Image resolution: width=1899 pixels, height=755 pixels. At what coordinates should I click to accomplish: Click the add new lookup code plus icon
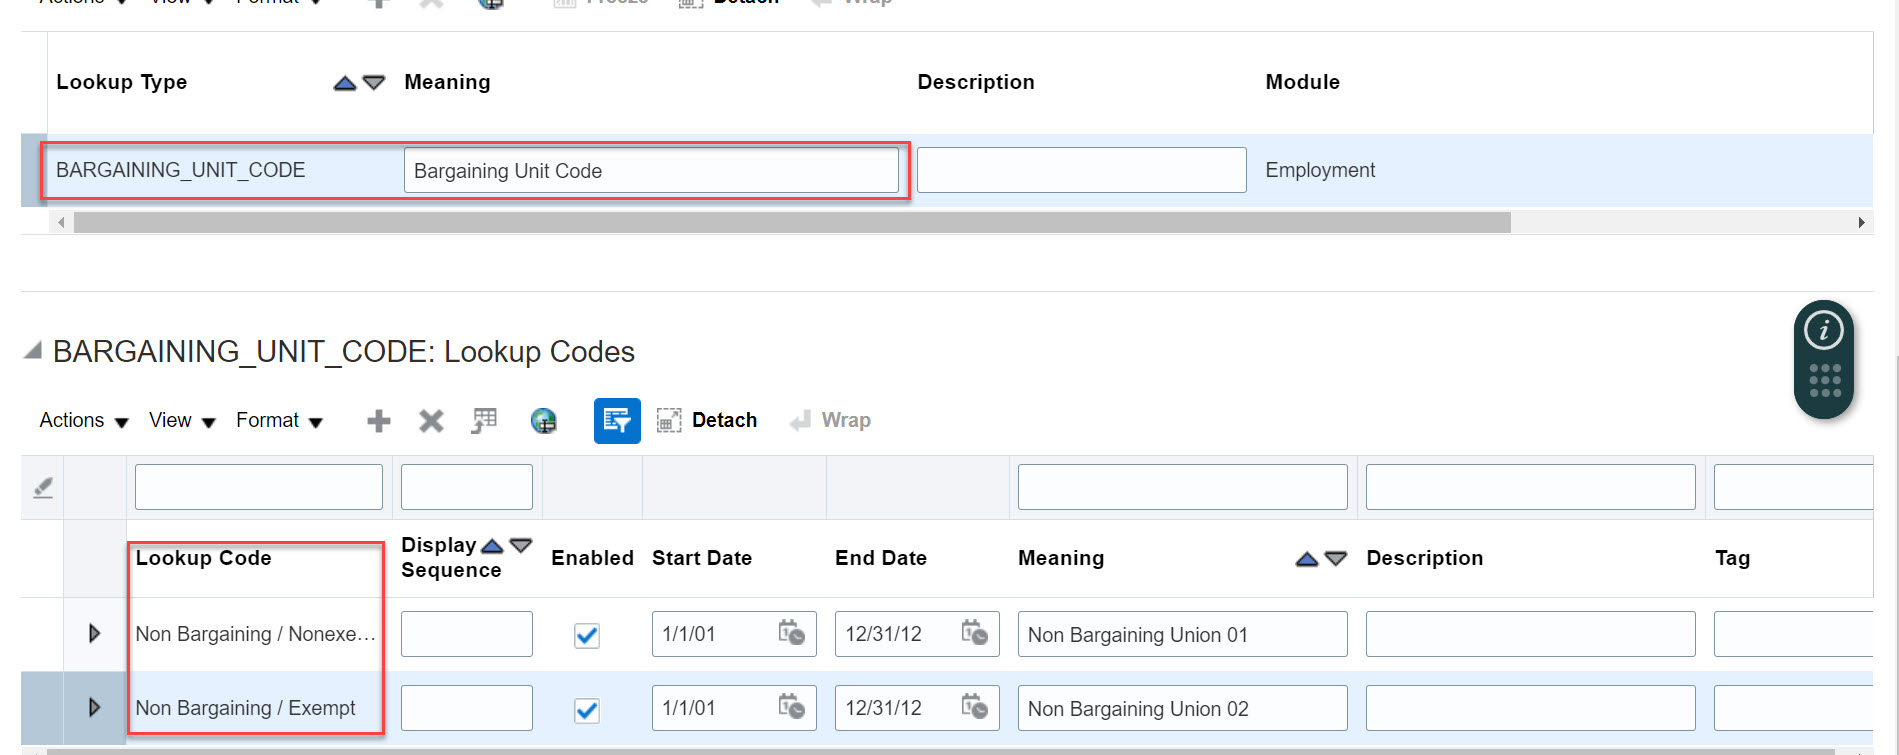coord(378,421)
